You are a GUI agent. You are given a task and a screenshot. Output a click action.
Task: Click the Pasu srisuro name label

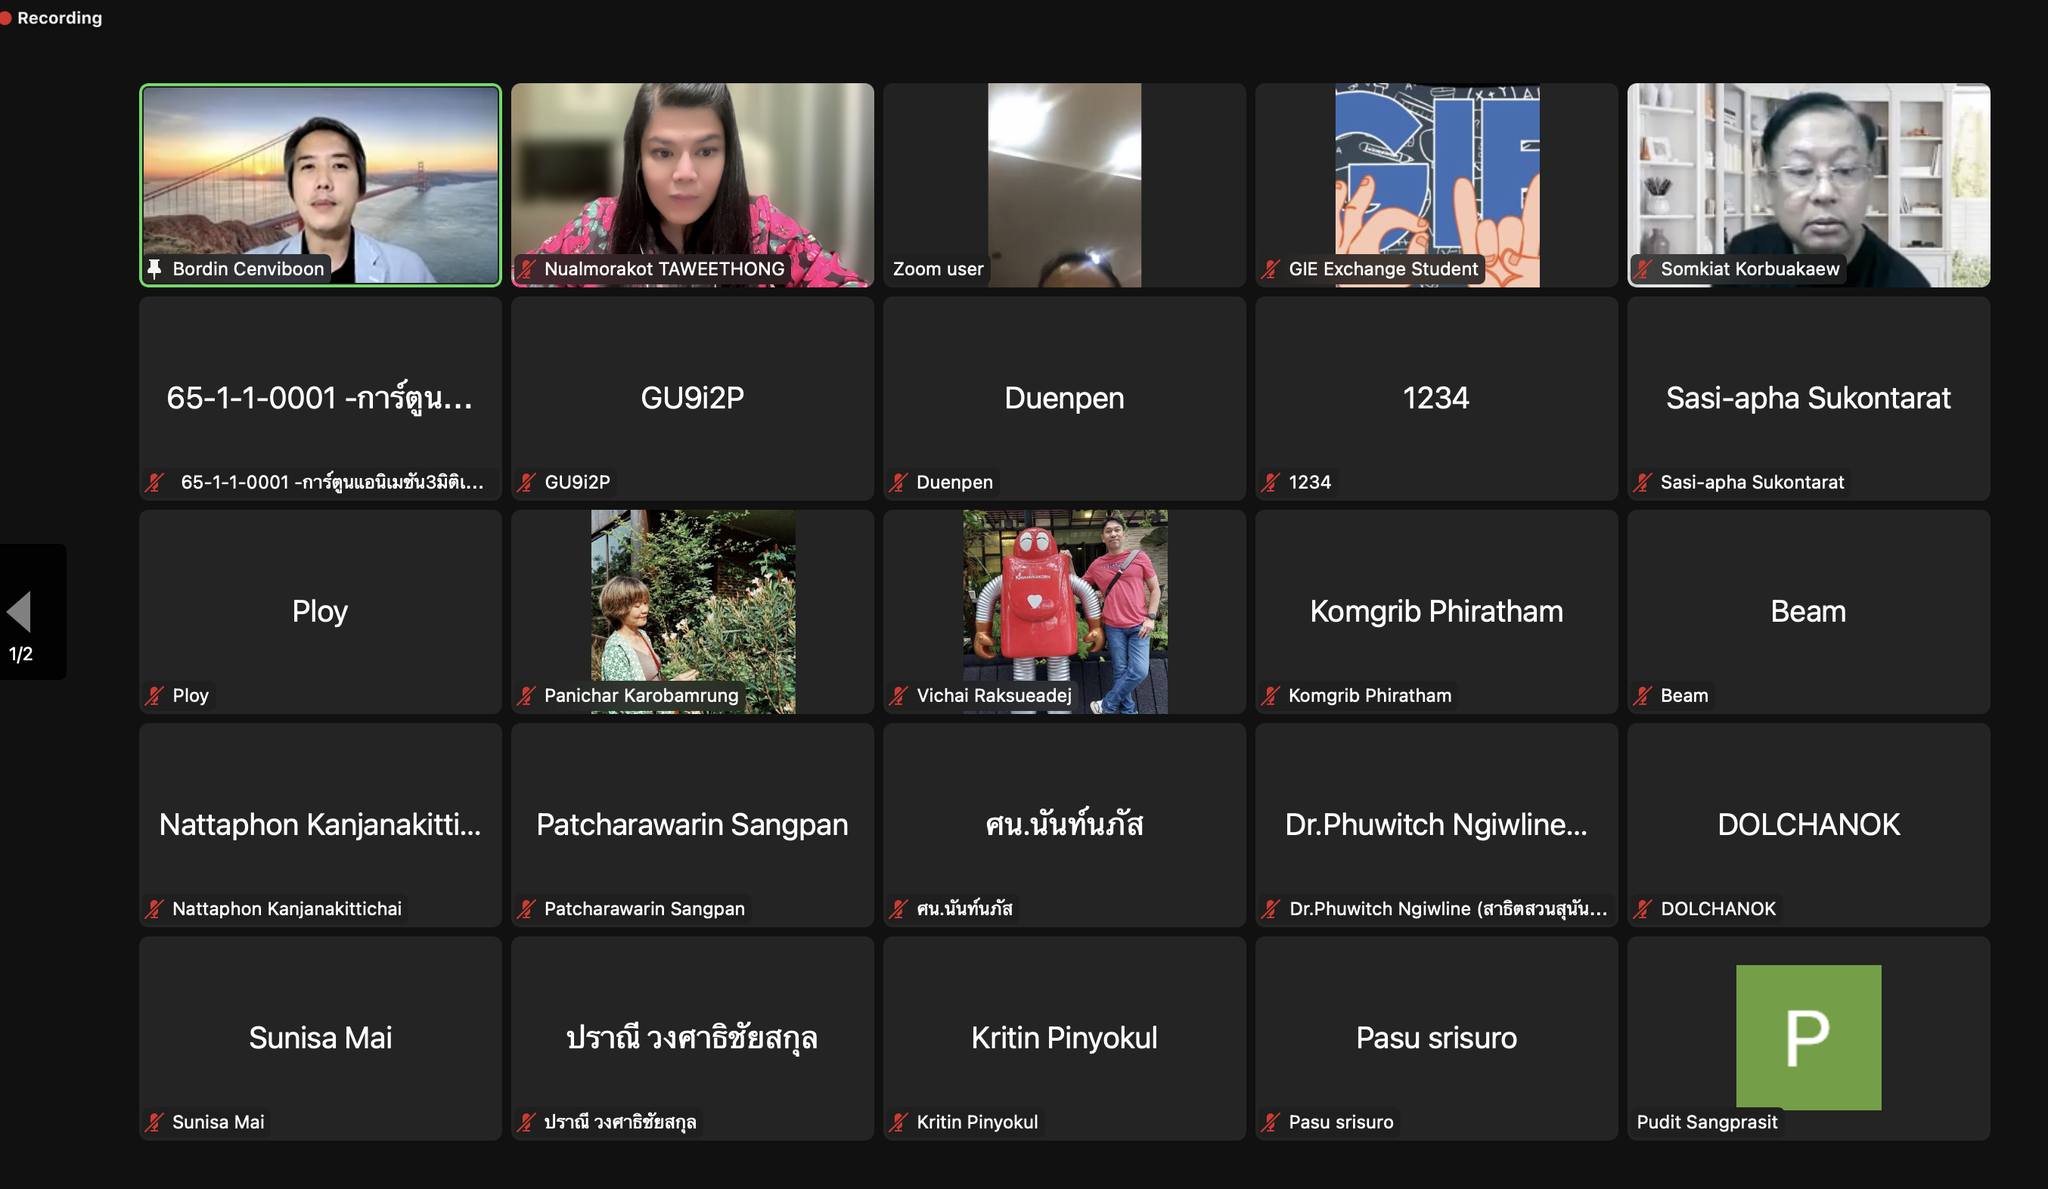coord(1340,1122)
